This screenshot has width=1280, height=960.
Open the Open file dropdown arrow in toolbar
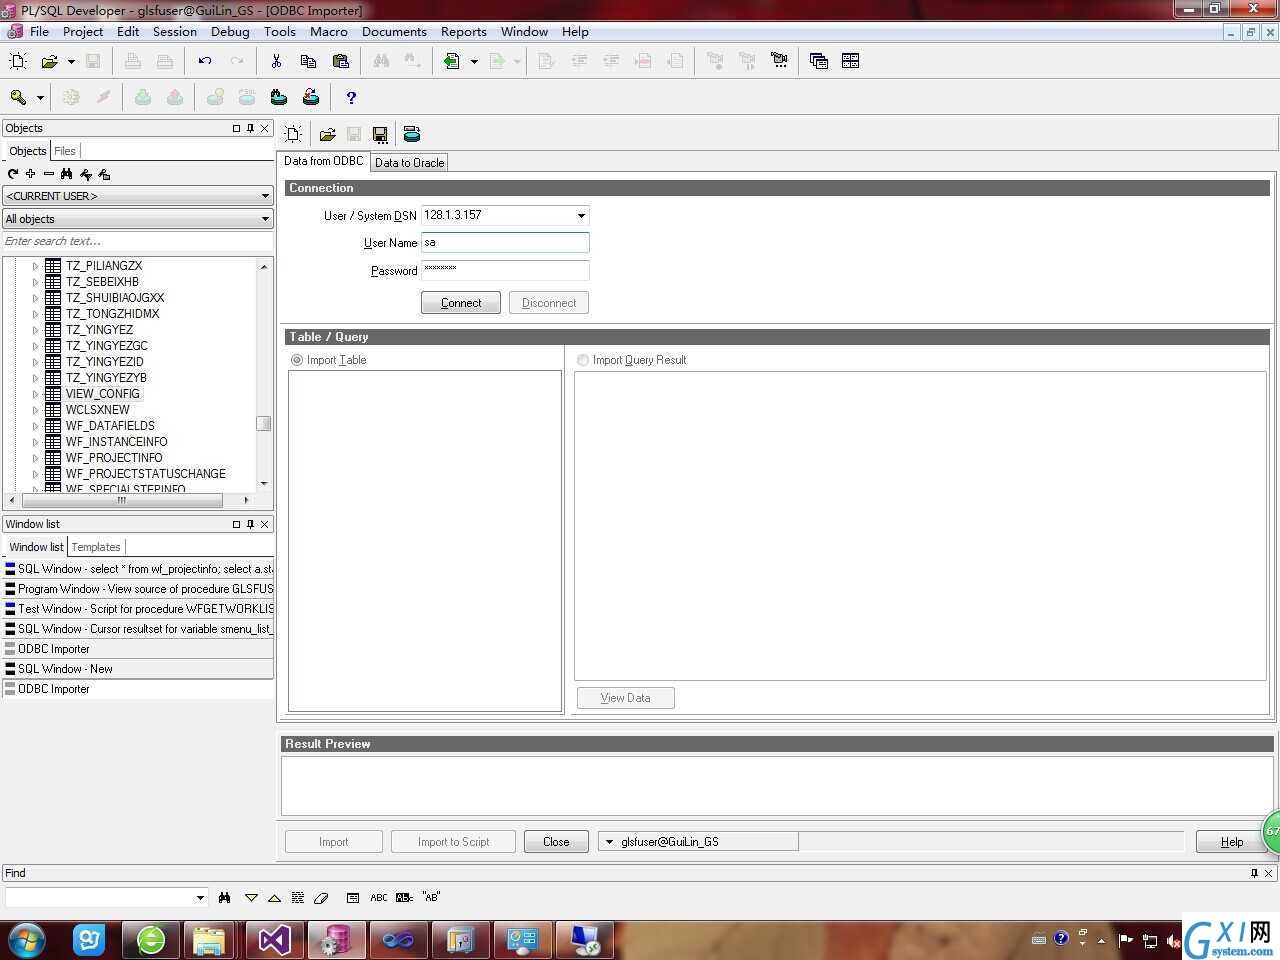(x=71, y=61)
